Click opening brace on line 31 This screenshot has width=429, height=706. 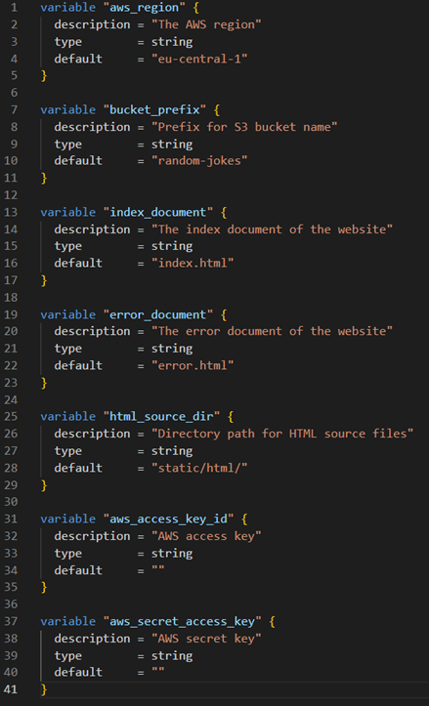[244, 519]
